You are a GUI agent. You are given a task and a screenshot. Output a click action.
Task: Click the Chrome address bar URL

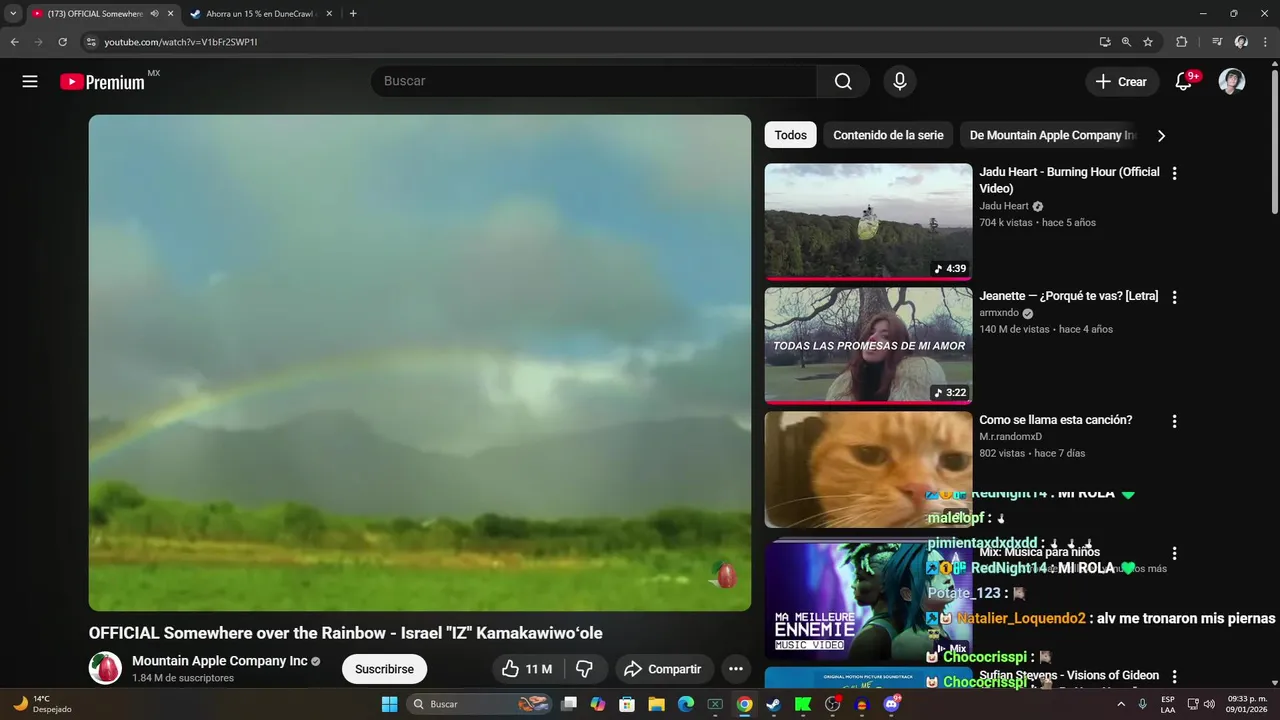(x=181, y=42)
